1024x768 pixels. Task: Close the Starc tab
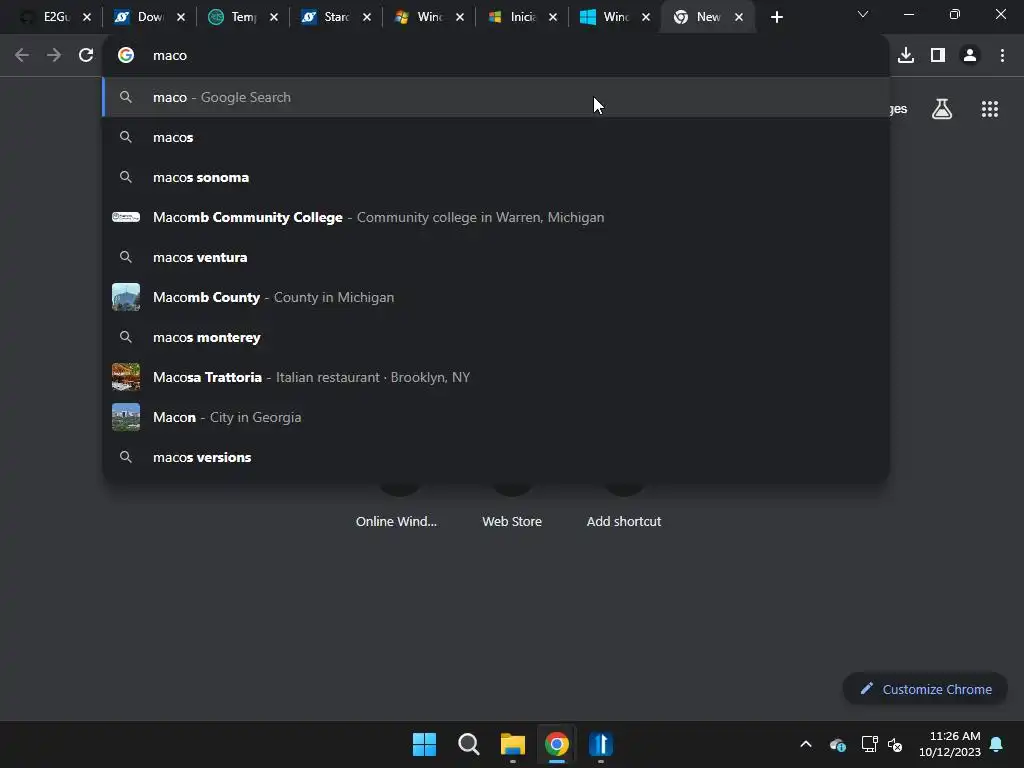(367, 17)
